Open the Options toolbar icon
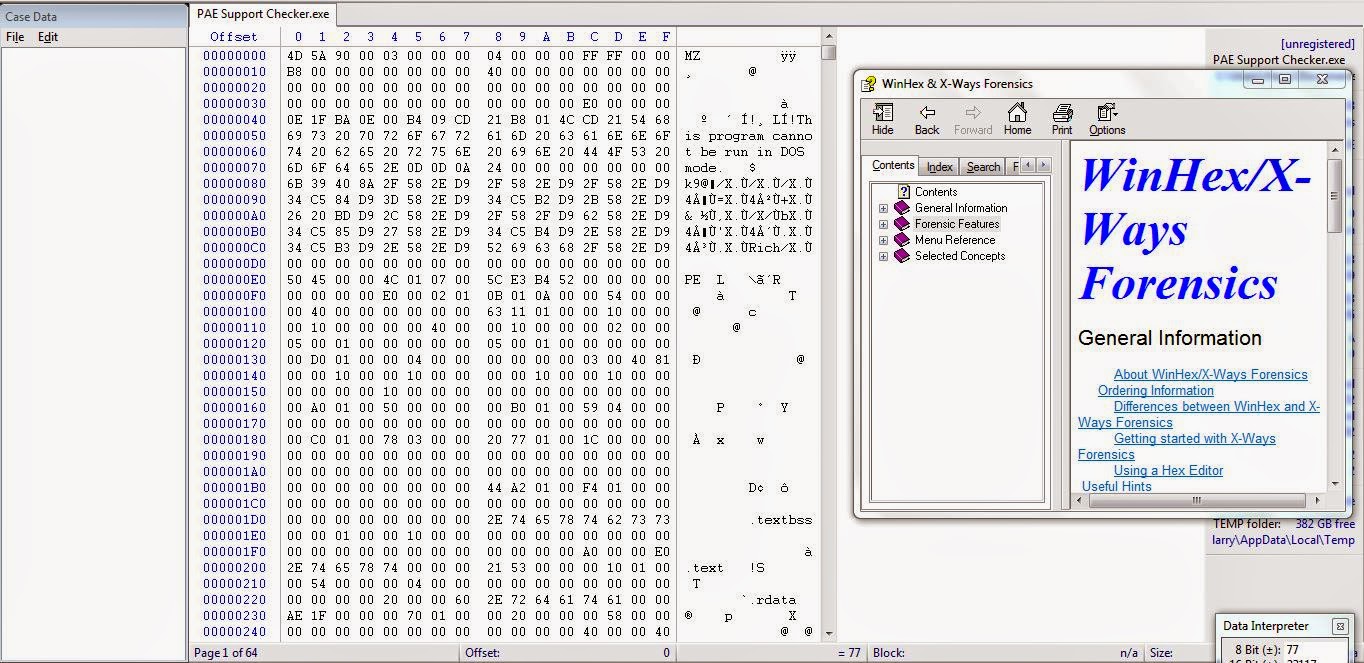The image size is (1364, 663). coord(1106,113)
